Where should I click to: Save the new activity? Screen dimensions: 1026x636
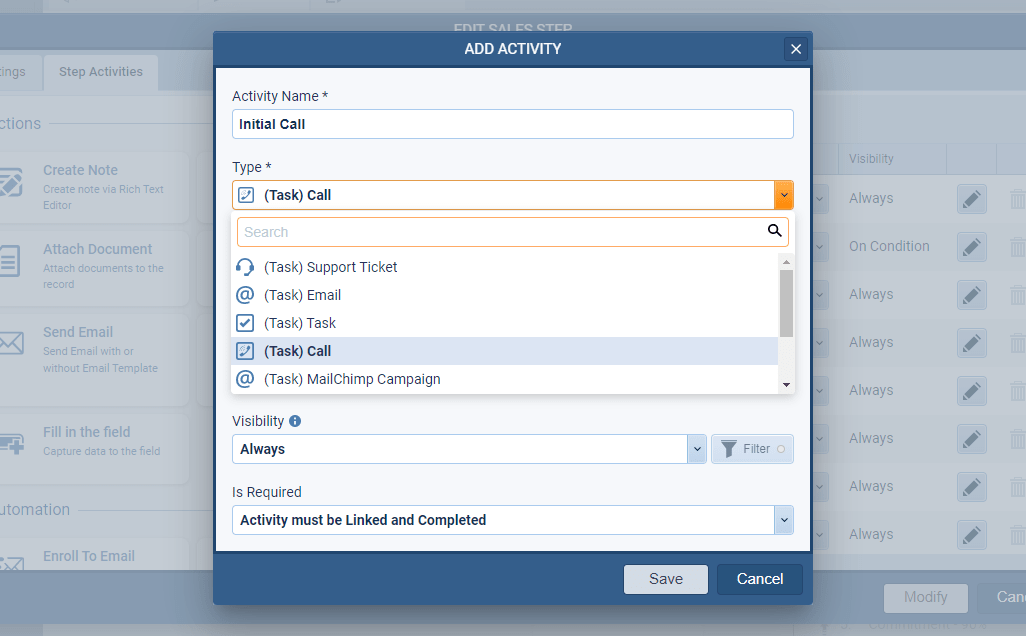(x=665, y=579)
